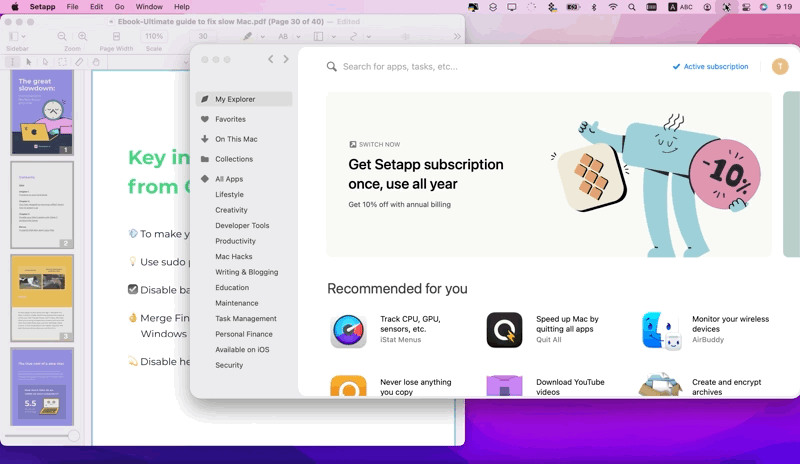
Task: Open PDF page 1 thumbnail, The great slowdown
Action: (42, 112)
